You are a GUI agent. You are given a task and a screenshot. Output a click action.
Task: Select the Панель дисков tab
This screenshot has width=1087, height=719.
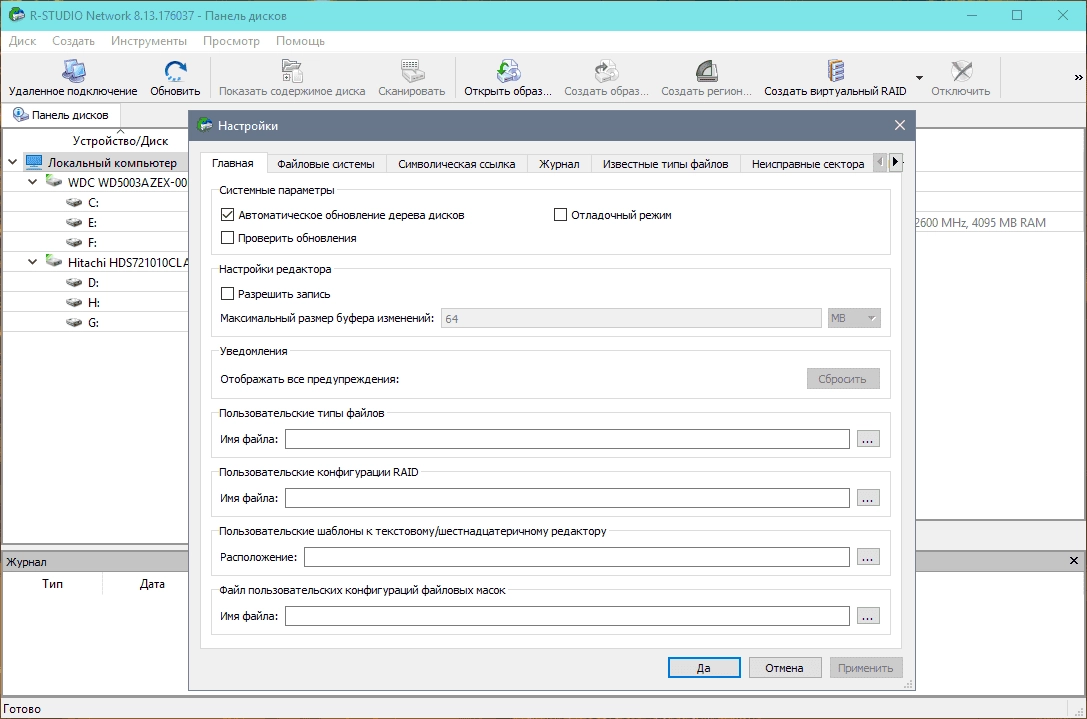pos(61,114)
